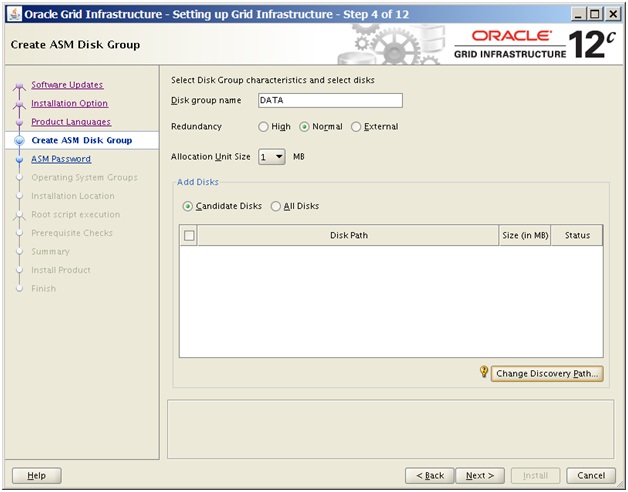628x492 pixels.
Task: Open the Installation Option step
Action: [69, 103]
